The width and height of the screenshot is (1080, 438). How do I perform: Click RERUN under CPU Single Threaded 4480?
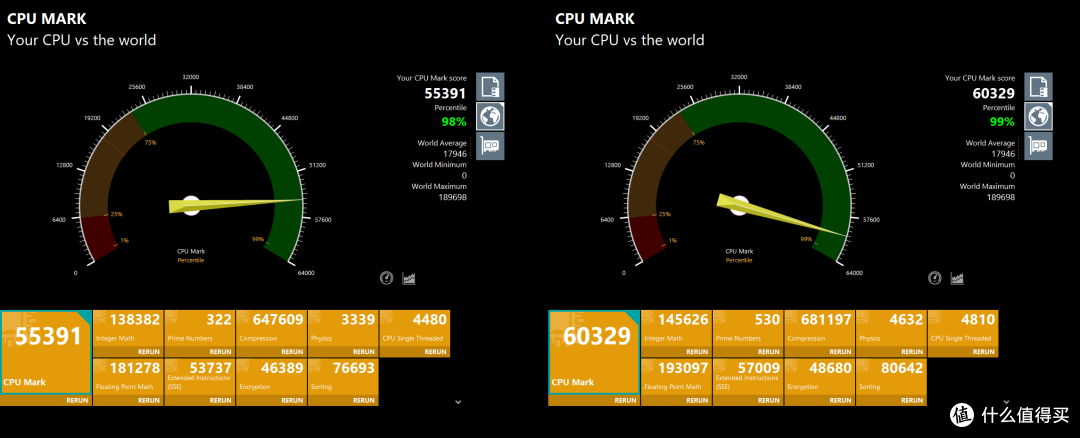pos(435,352)
